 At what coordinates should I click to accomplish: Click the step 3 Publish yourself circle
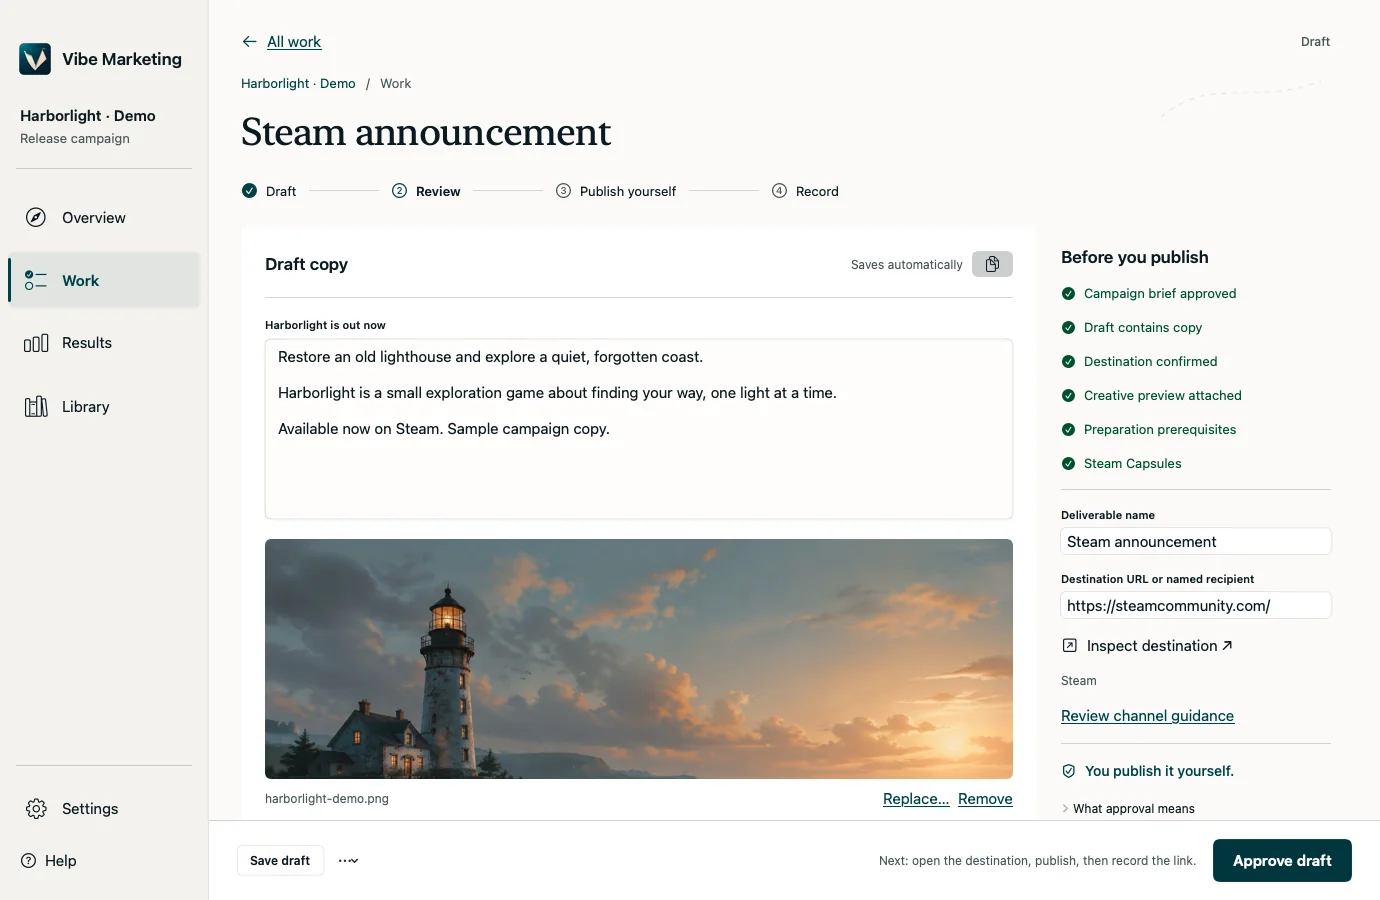click(x=563, y=190)
